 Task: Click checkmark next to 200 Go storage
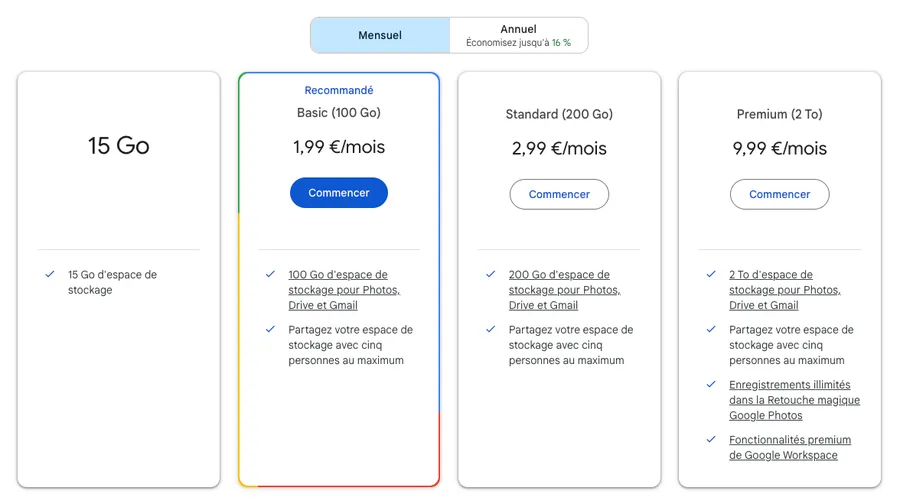pos(490,274)
